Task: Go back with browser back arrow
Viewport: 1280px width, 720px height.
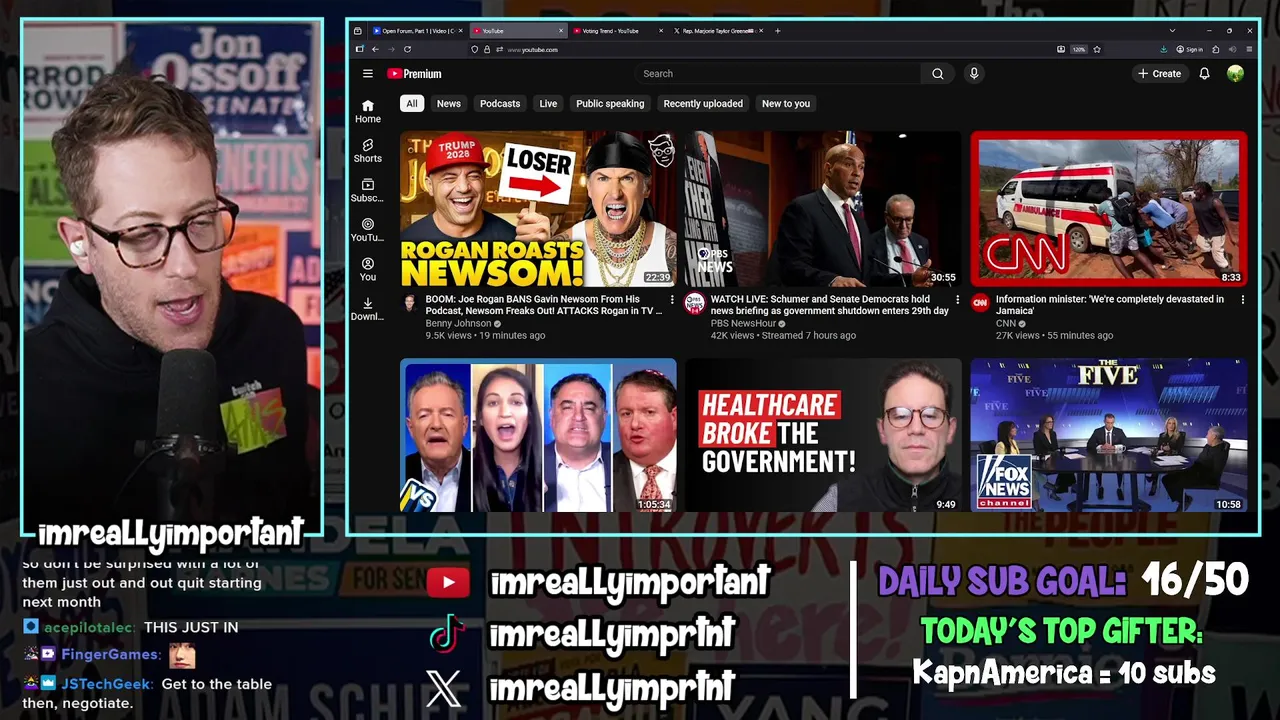Action: click(375, 49)
